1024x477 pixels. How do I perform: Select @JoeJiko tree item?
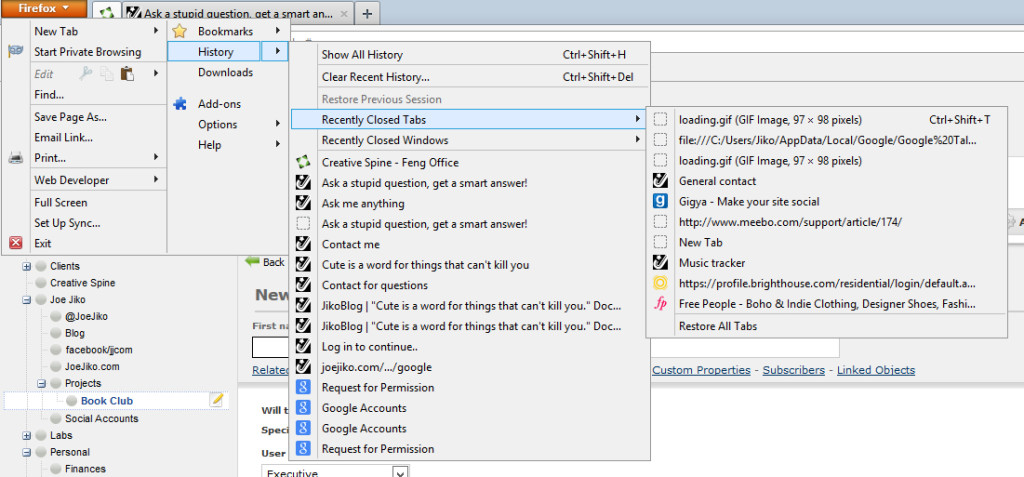coord(86,316)
